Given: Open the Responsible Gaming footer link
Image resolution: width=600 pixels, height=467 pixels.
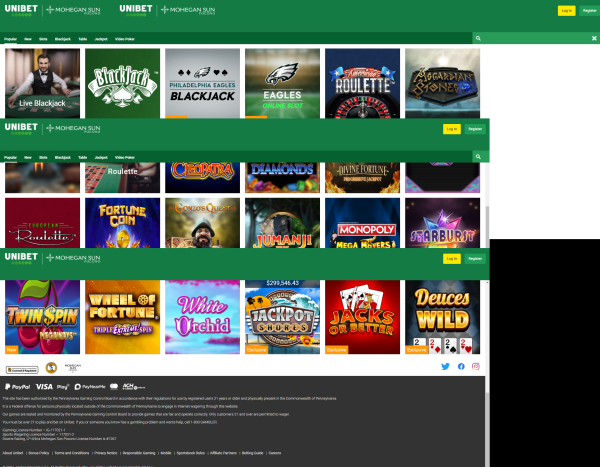Looking at the screenshot, I should point(139,453).
